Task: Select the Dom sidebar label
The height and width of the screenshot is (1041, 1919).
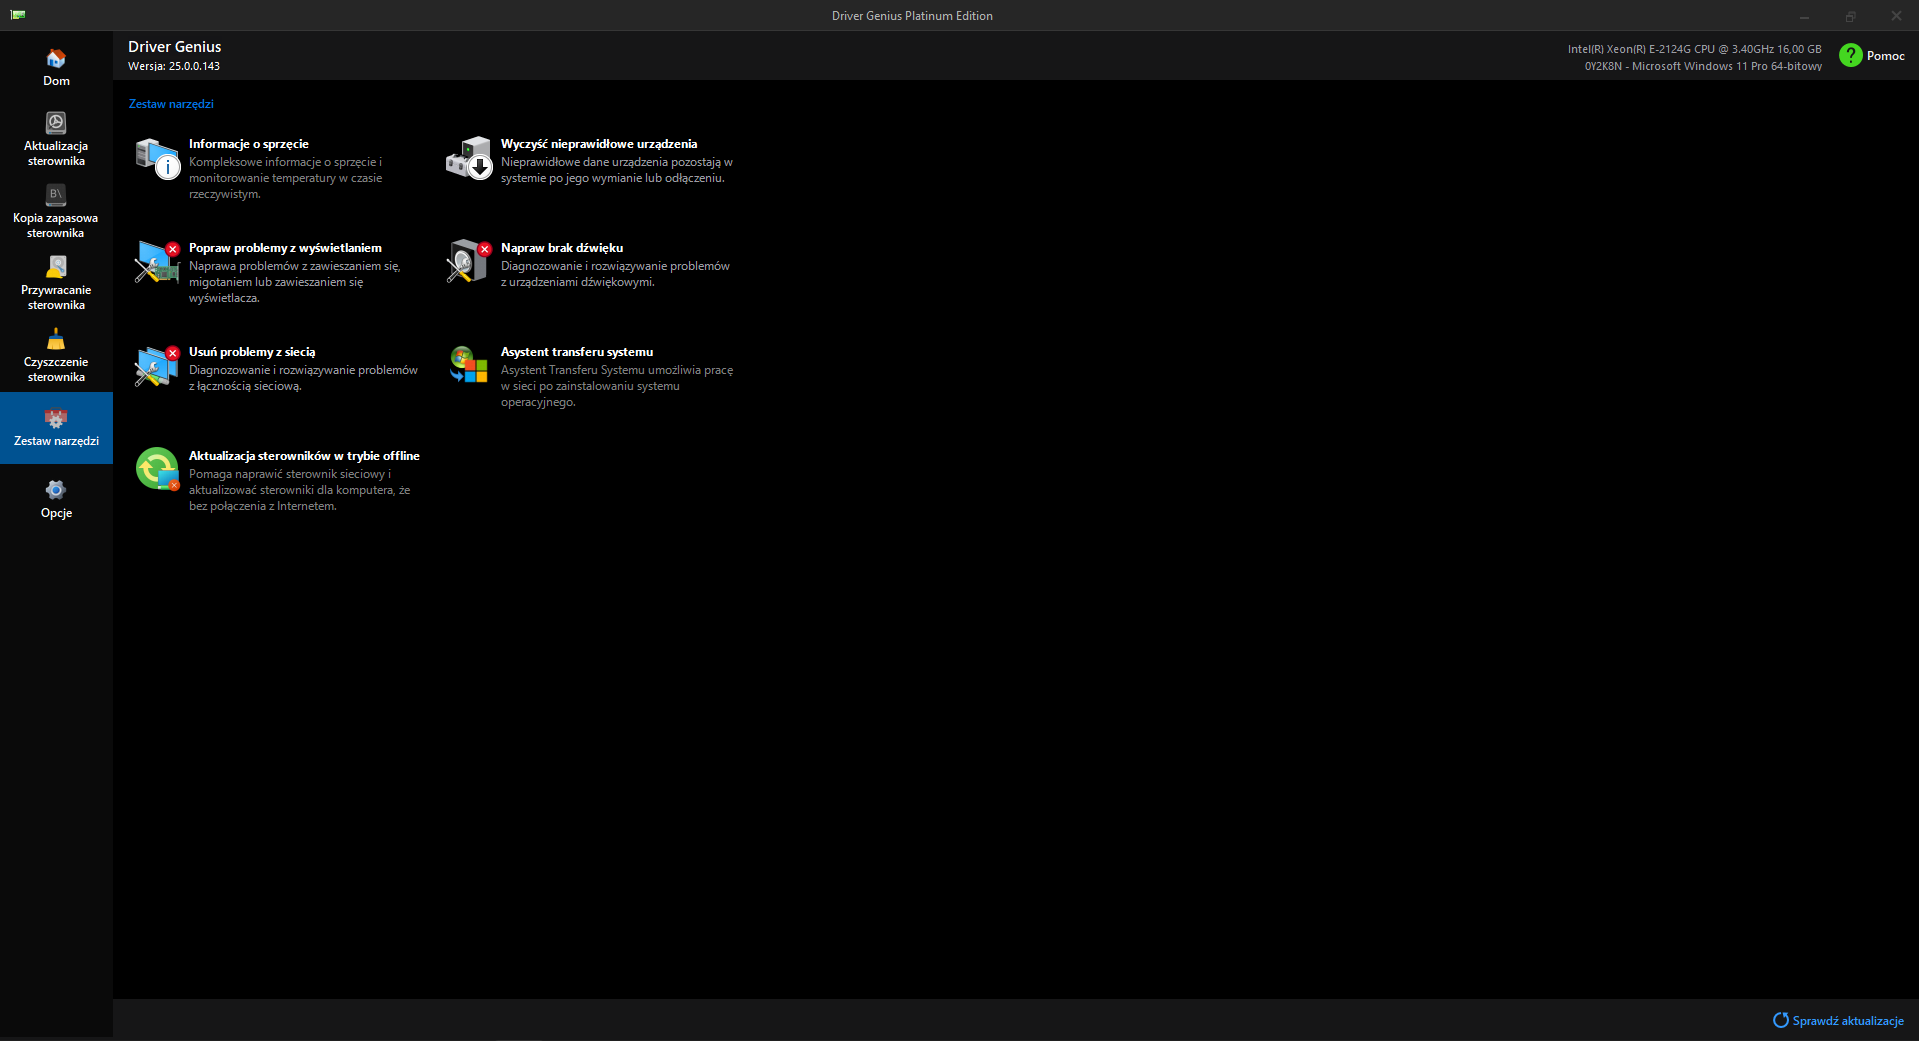Action: 56,81
